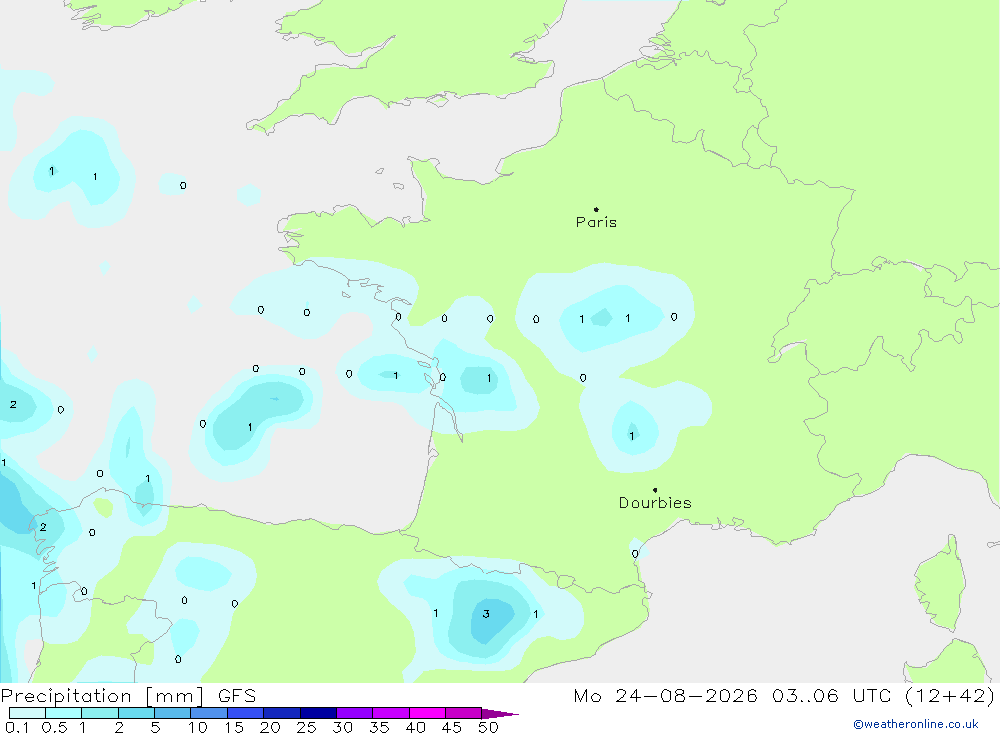Click the 25–30 mm dark blue legend box
The width and height of the screenshot is (1000, 733).
click(x=318, y=713)
